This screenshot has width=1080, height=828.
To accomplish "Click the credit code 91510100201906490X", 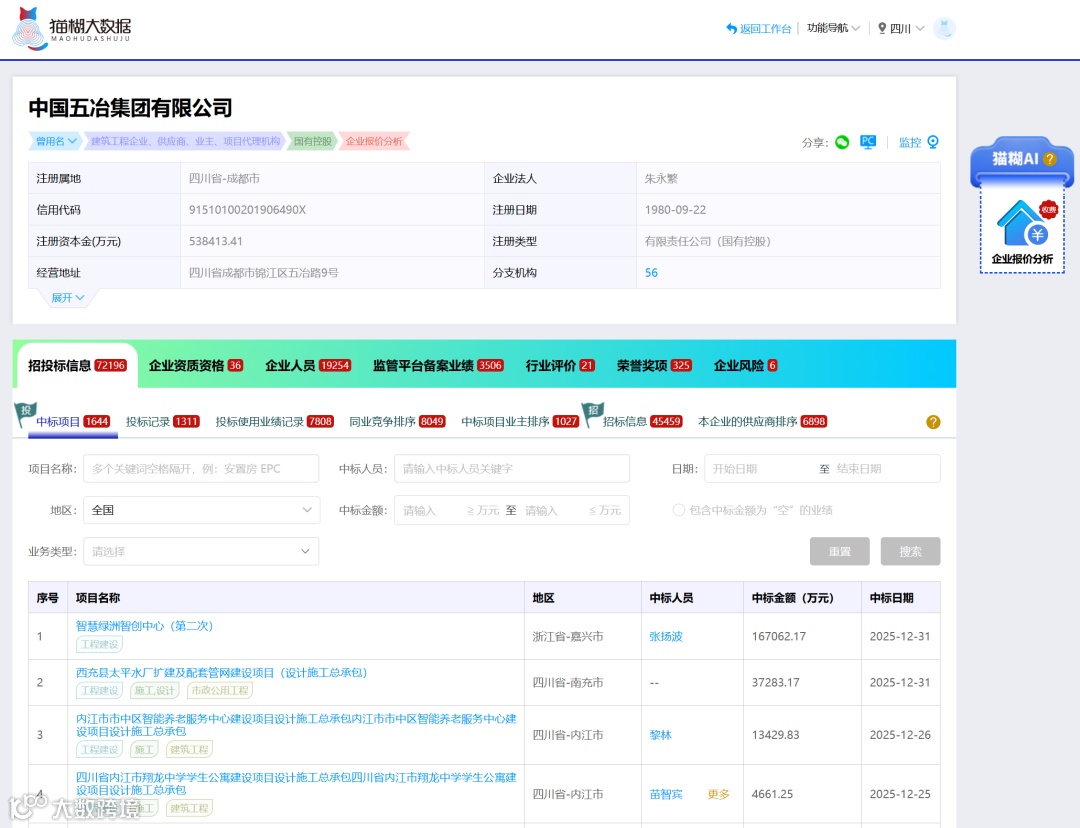I will tap(247, 210).
